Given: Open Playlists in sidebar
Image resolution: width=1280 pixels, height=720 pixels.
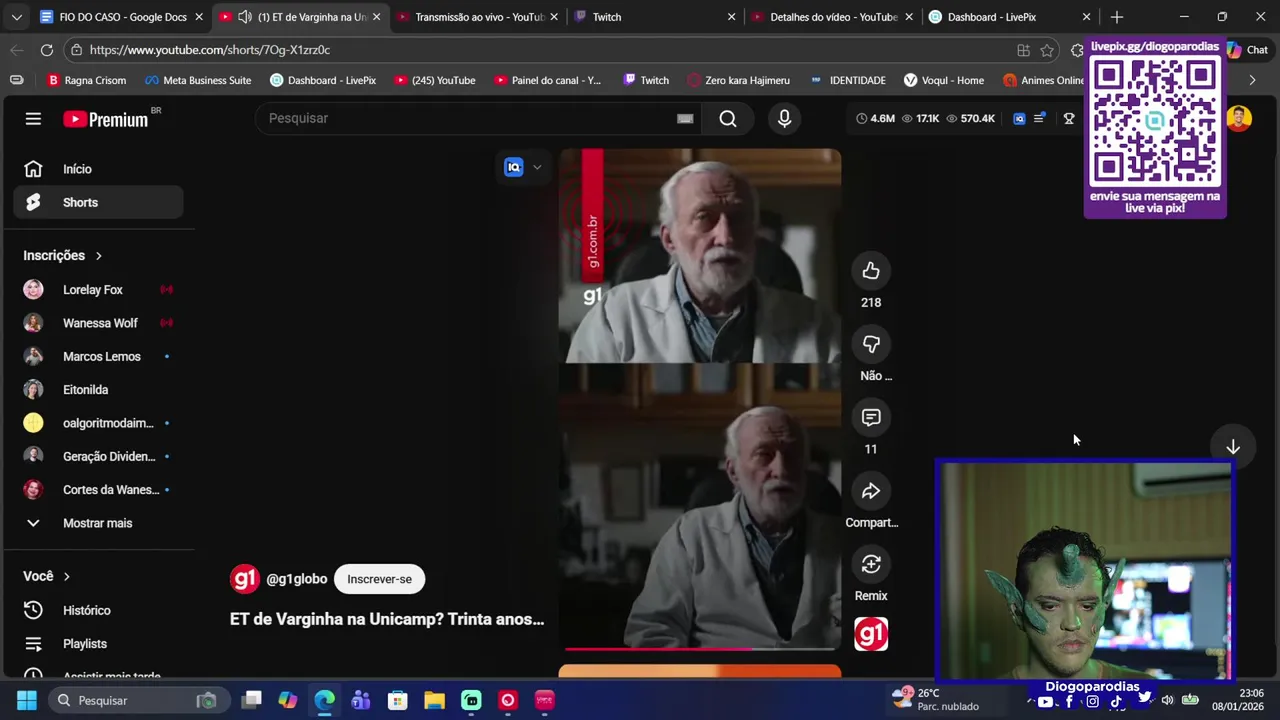Looking at the screenshot, I should pos(98,644).
